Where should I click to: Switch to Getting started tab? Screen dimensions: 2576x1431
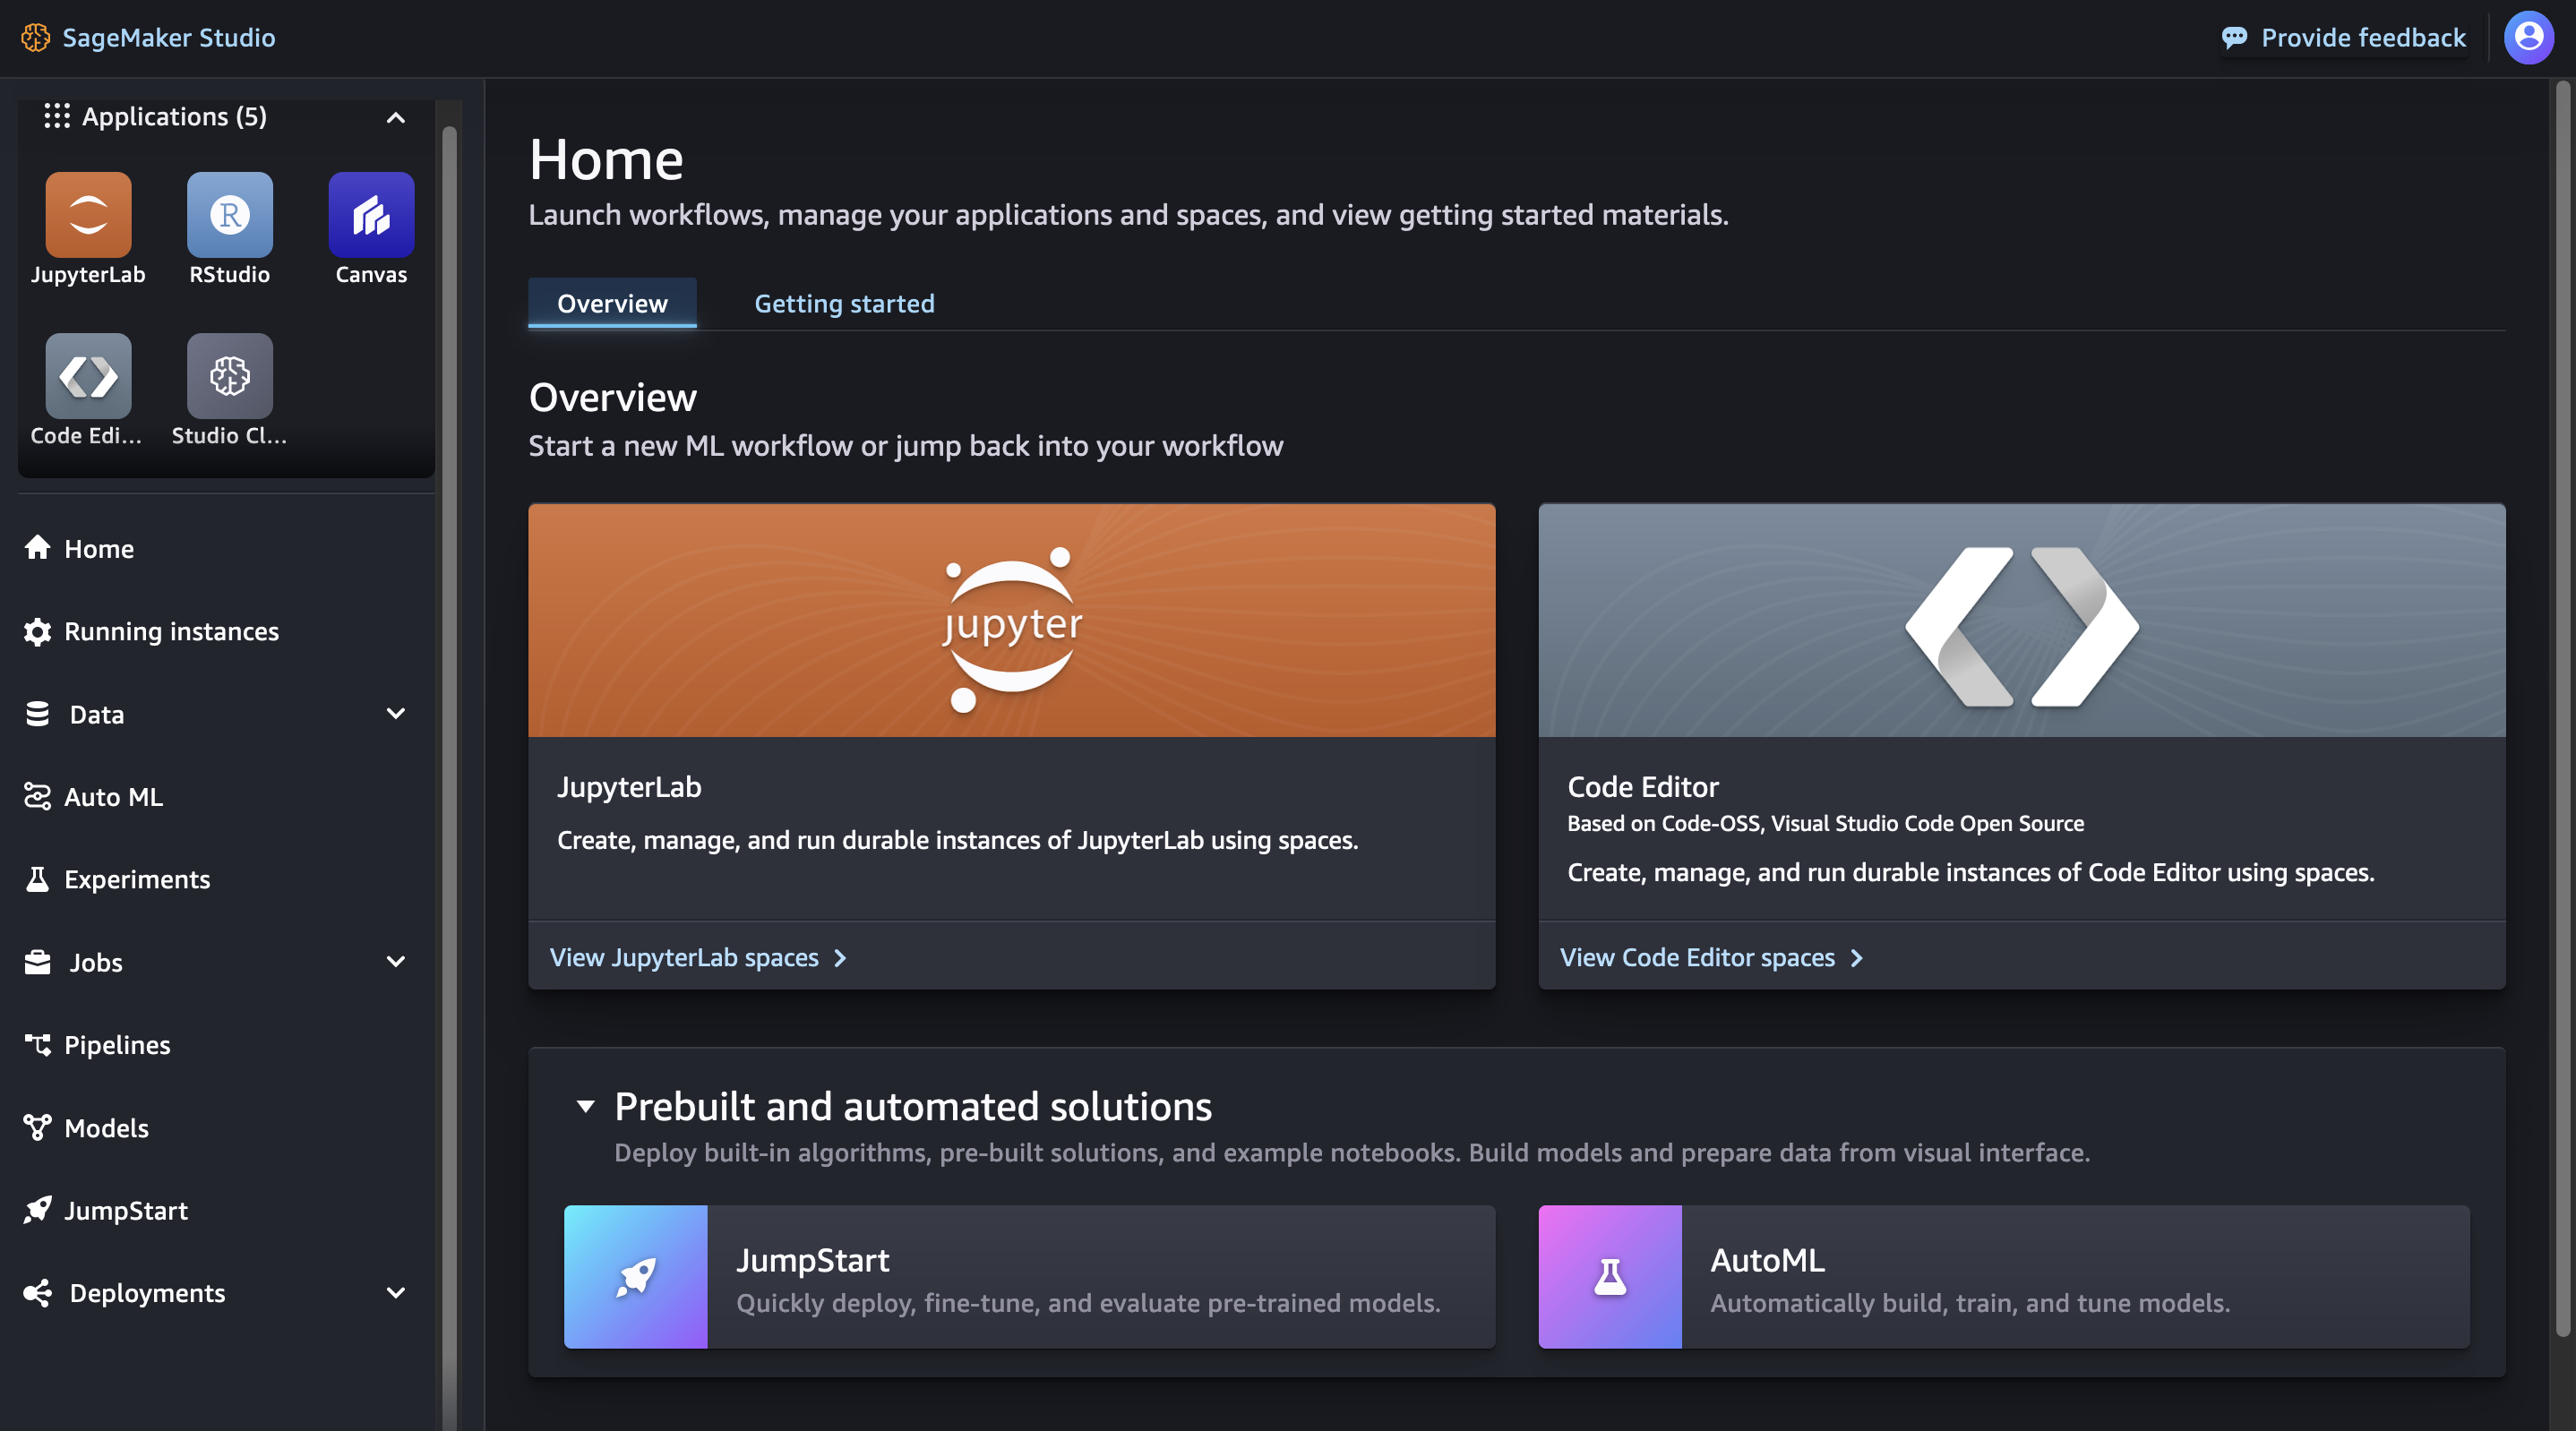(844, 303)
